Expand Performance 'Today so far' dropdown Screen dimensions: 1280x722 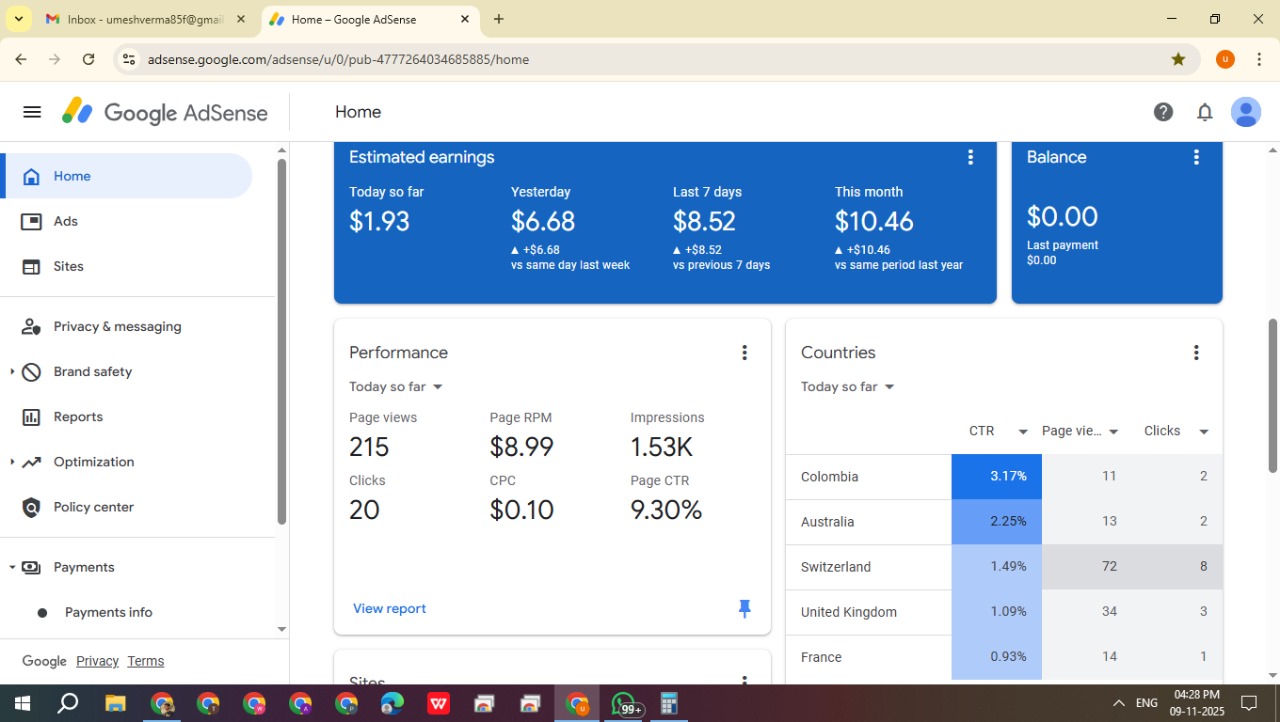coord(396,387)
